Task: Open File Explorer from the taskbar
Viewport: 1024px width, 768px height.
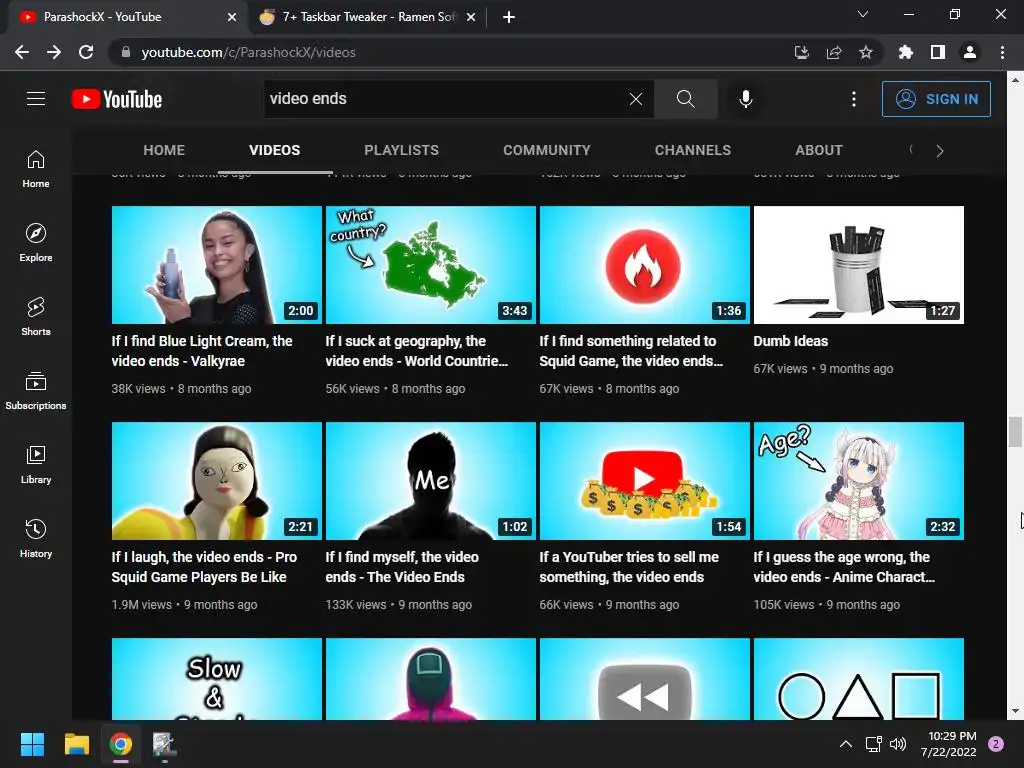Action: point(76,744)
